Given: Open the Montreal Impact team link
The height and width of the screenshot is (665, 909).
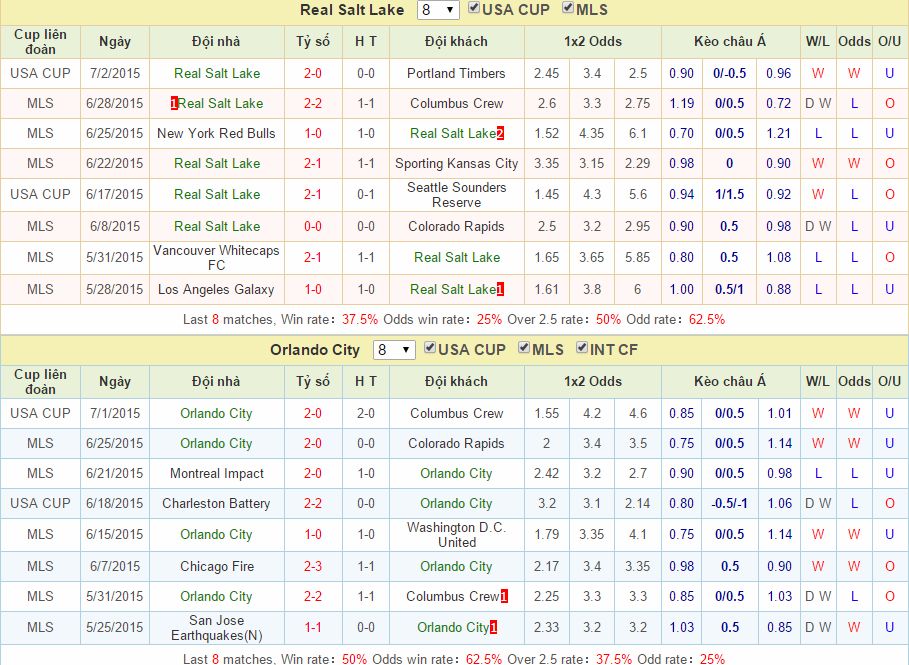Looking at the screenshot, I should (217, 474).
